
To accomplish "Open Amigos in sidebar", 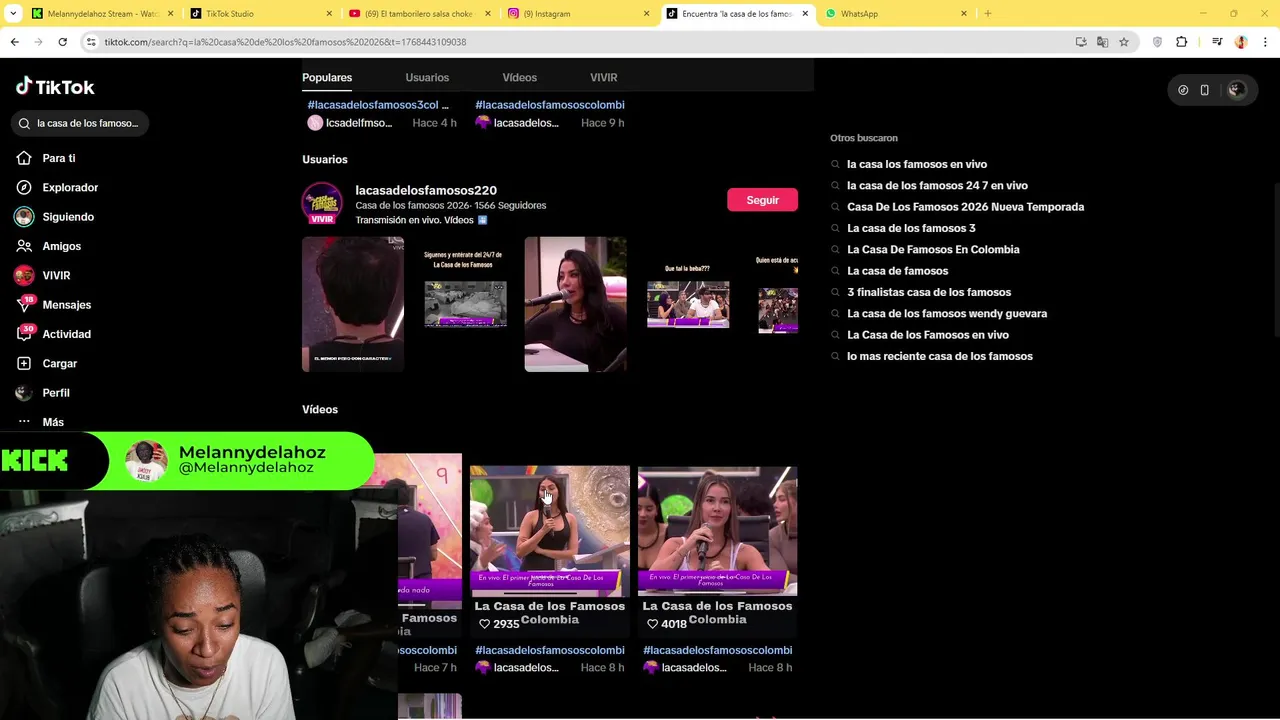I will point(61,246).
